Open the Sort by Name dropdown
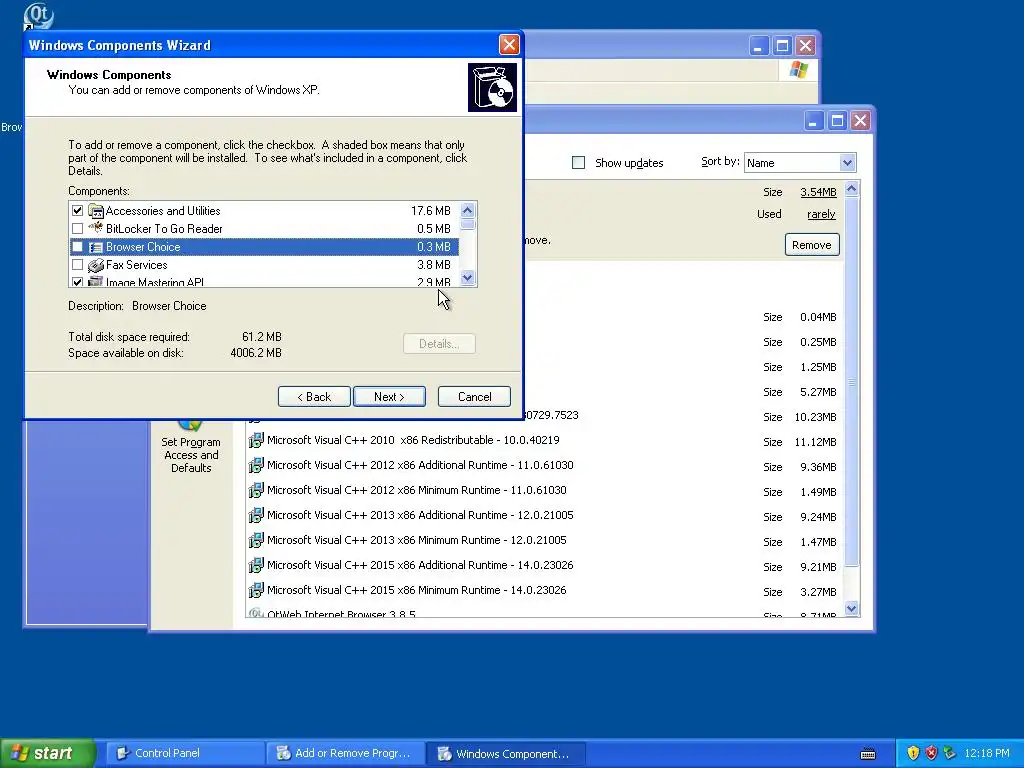 (x=847, y=163)
